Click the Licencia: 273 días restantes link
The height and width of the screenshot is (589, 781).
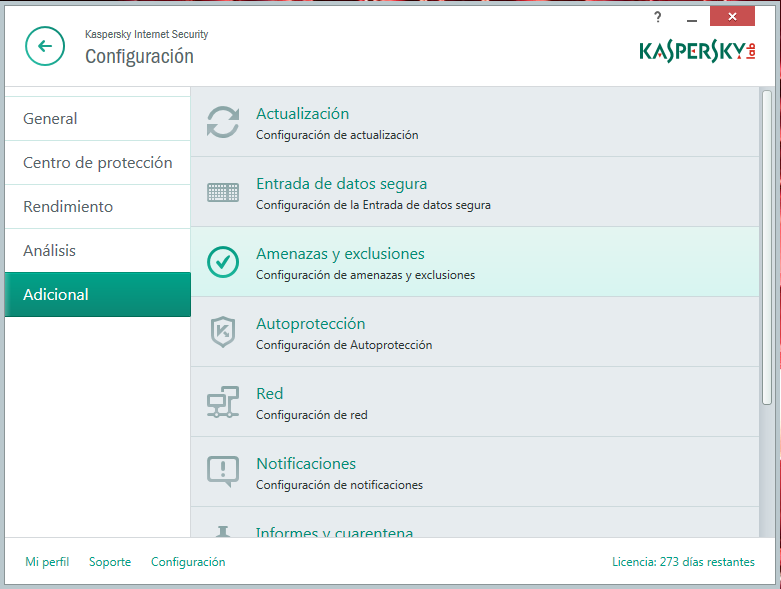683,562
